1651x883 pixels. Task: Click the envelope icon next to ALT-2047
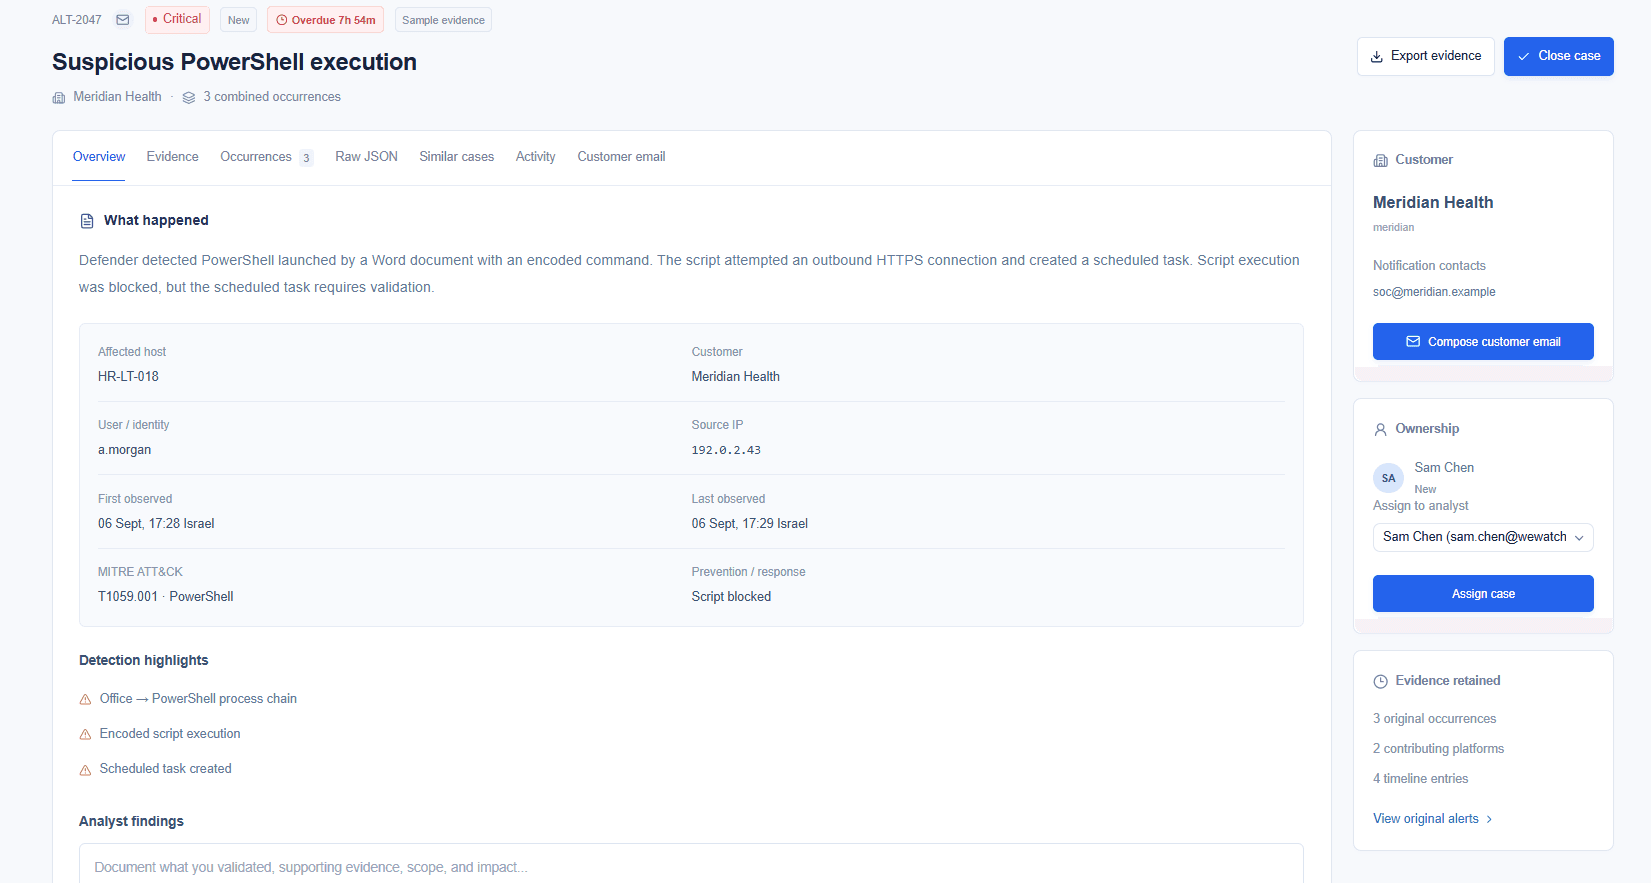coord(123,20)
